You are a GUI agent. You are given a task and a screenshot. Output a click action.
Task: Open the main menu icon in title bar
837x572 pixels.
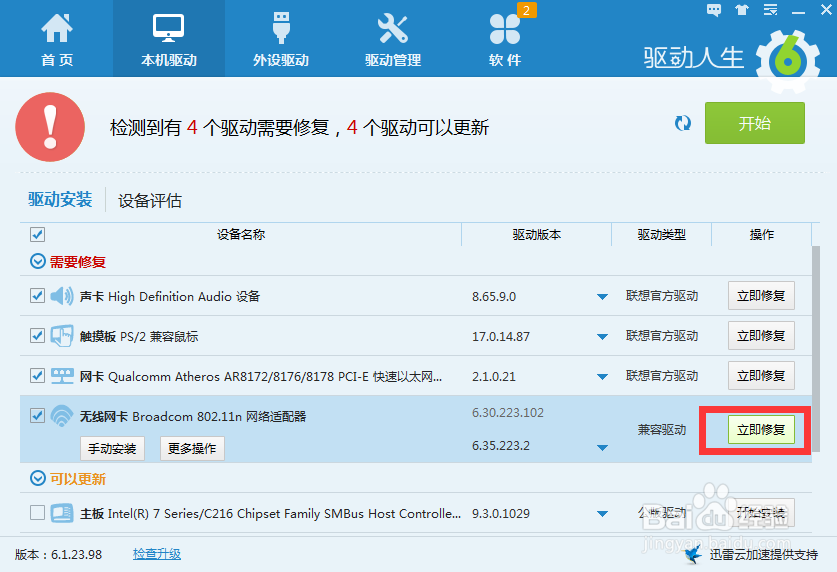click(x=770, y=10)
